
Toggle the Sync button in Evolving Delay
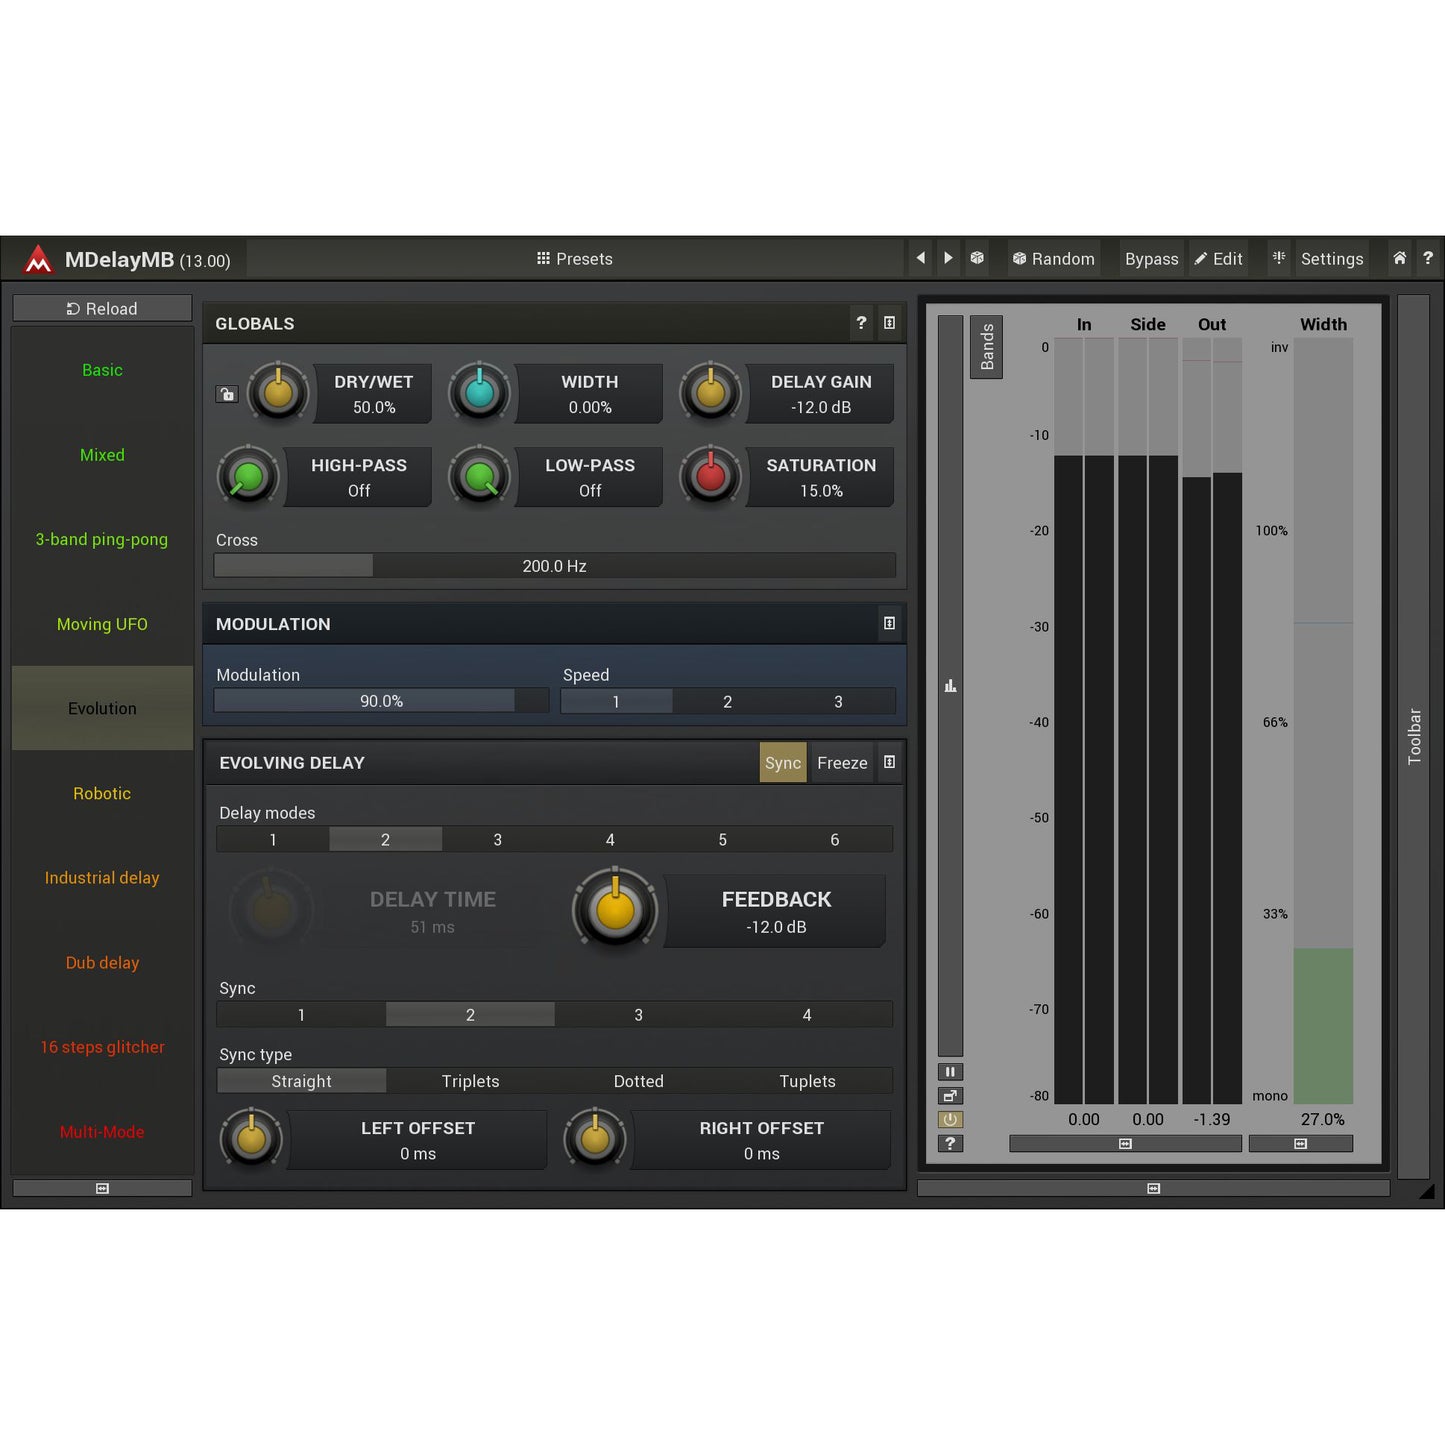[x=782, y=763]
